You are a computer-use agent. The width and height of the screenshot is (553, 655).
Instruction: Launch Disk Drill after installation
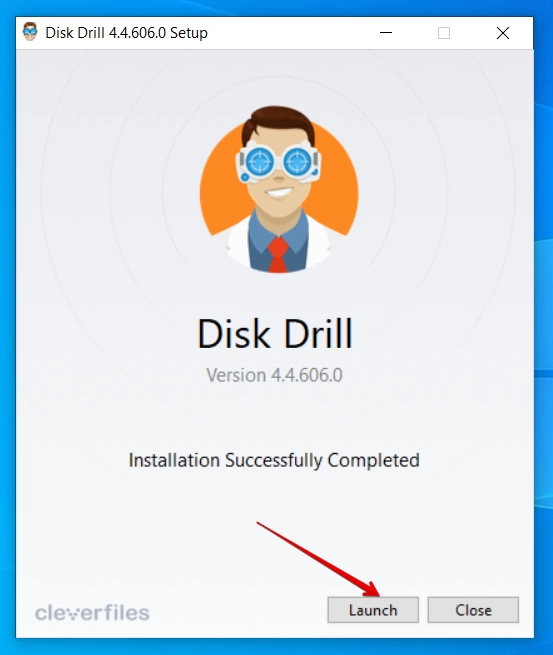click(373, 610)
